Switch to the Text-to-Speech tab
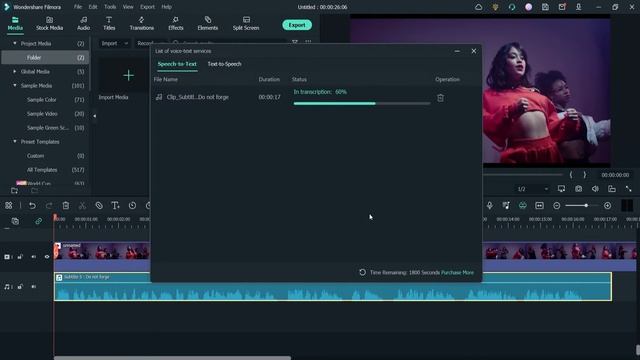Image resolution: width=640 pixels, height=360 pixels. tap(224, 64)
